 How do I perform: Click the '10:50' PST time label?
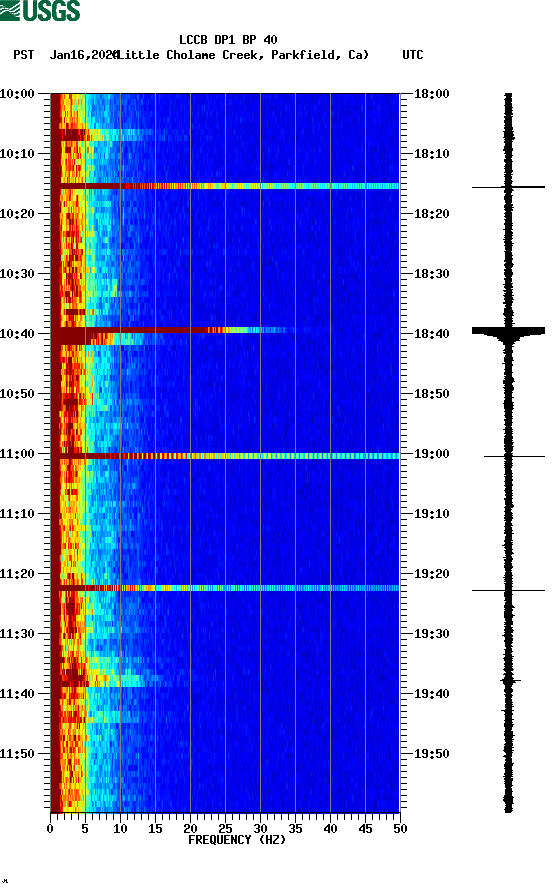pos(18,394)
